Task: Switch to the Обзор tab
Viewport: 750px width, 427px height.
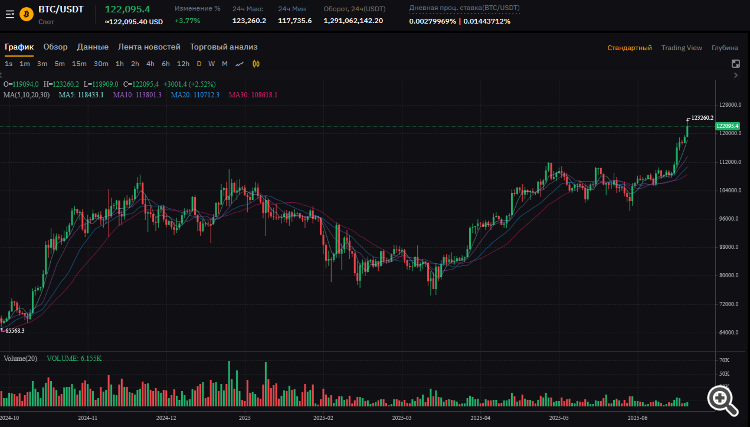Action: coord(55,47)
